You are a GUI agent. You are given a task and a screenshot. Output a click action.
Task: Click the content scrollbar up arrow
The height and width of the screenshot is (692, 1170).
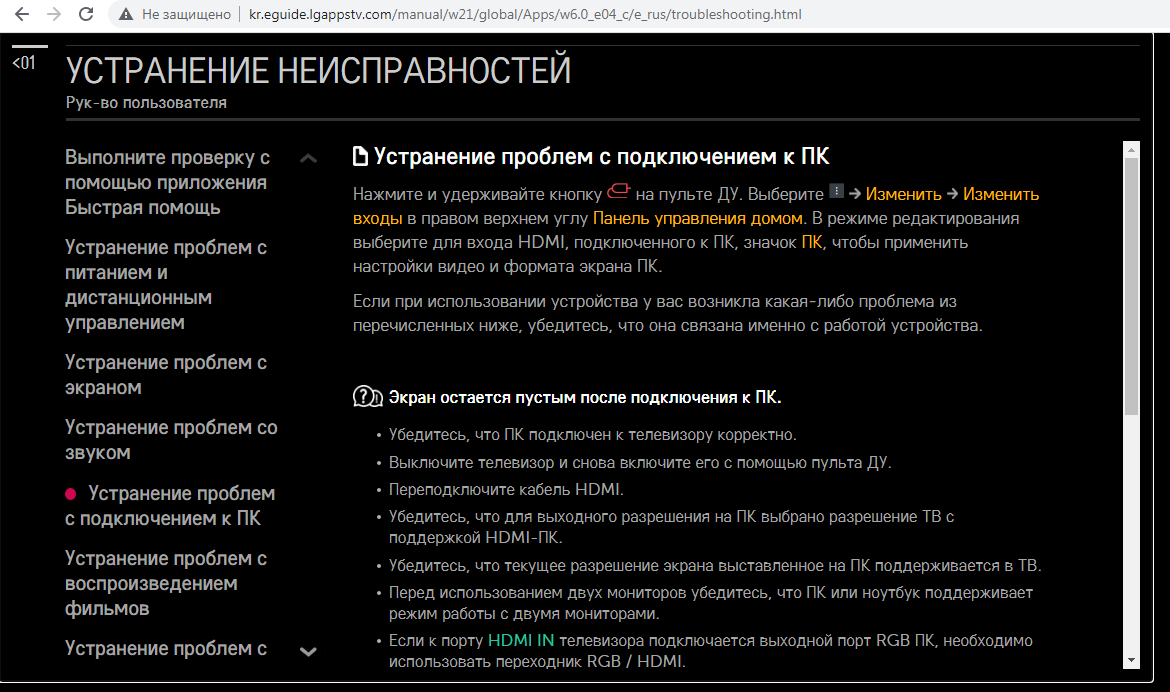[1131, 150]
